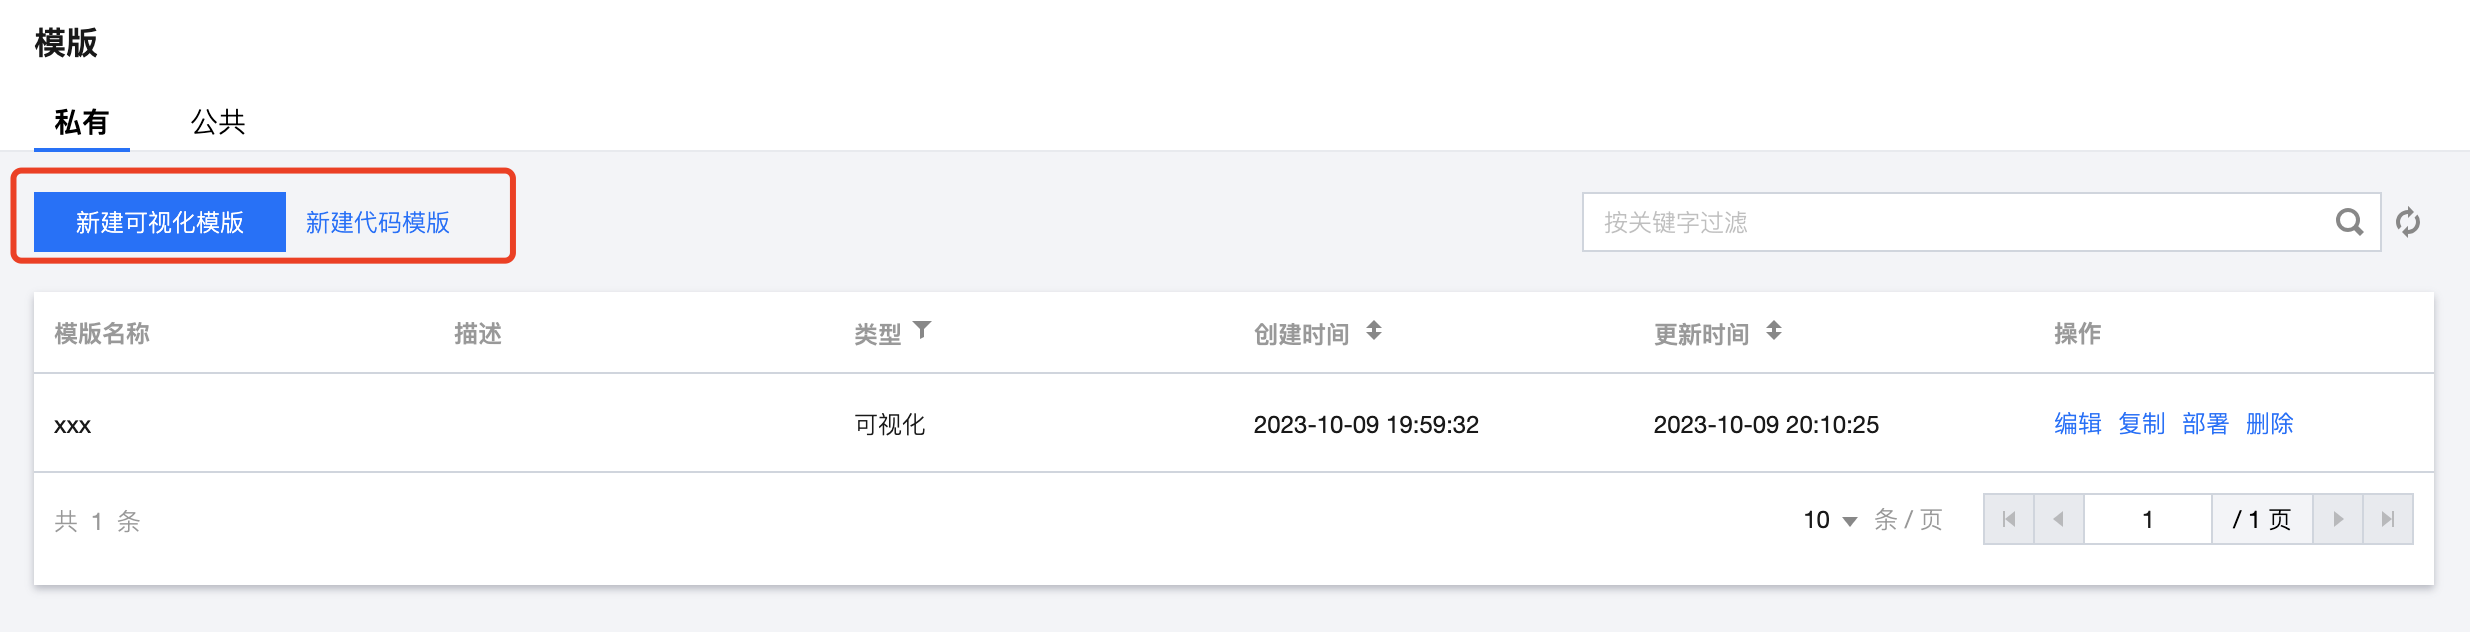Image resolution: width=2470 pixels, height=632 pixels.
Task: Click the page number input box
Action: point(2148,519)
